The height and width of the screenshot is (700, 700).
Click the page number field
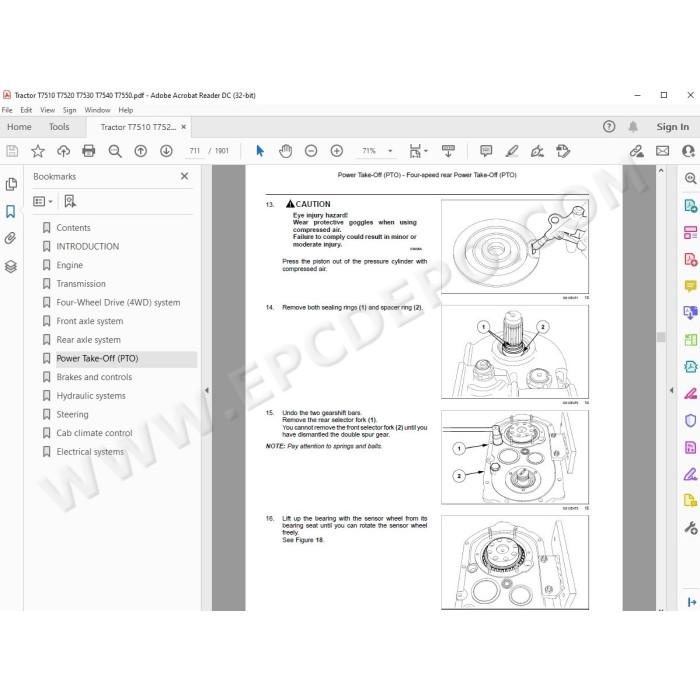click(x=195, y=151)
